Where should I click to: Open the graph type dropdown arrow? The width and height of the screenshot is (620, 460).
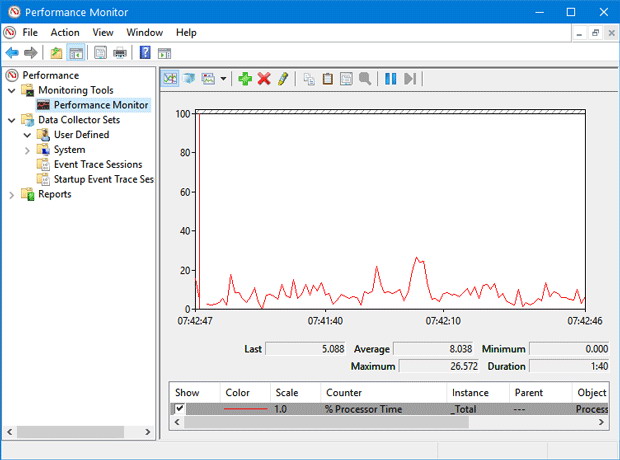coord(223,79)
